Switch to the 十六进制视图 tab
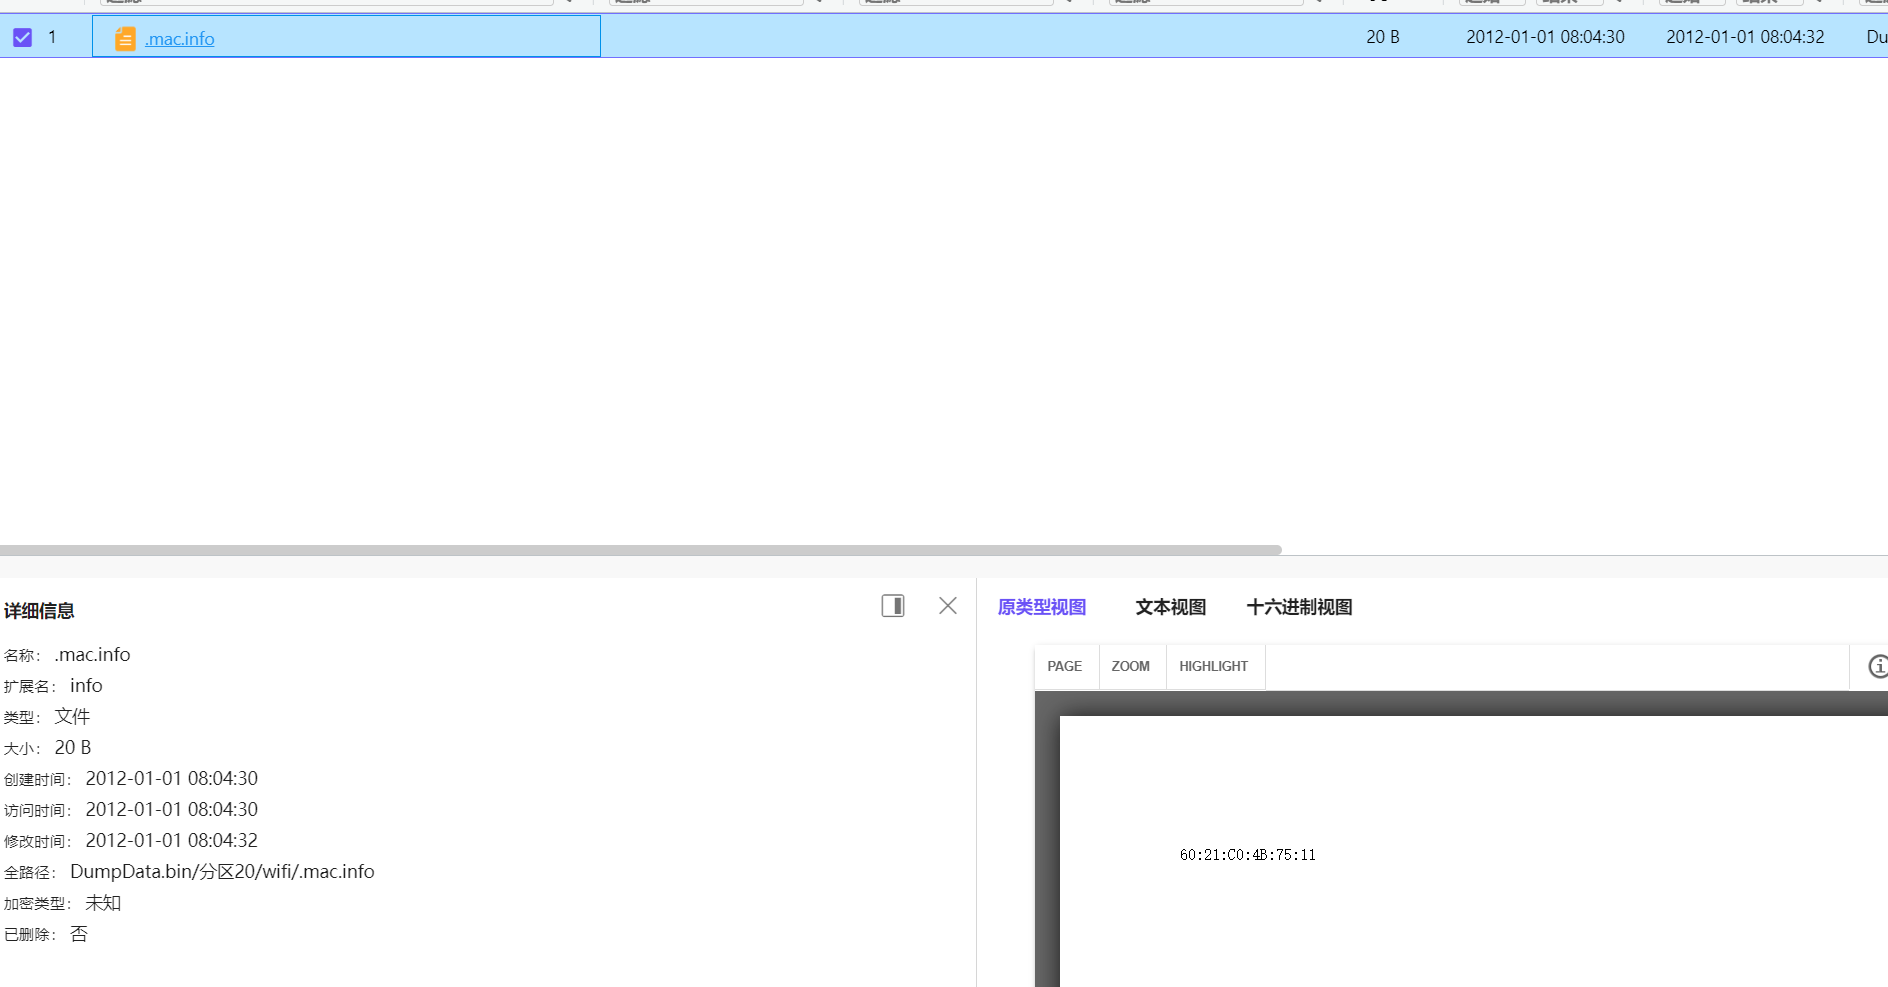Screen dimensions: 1888x987 (1299, 607)
